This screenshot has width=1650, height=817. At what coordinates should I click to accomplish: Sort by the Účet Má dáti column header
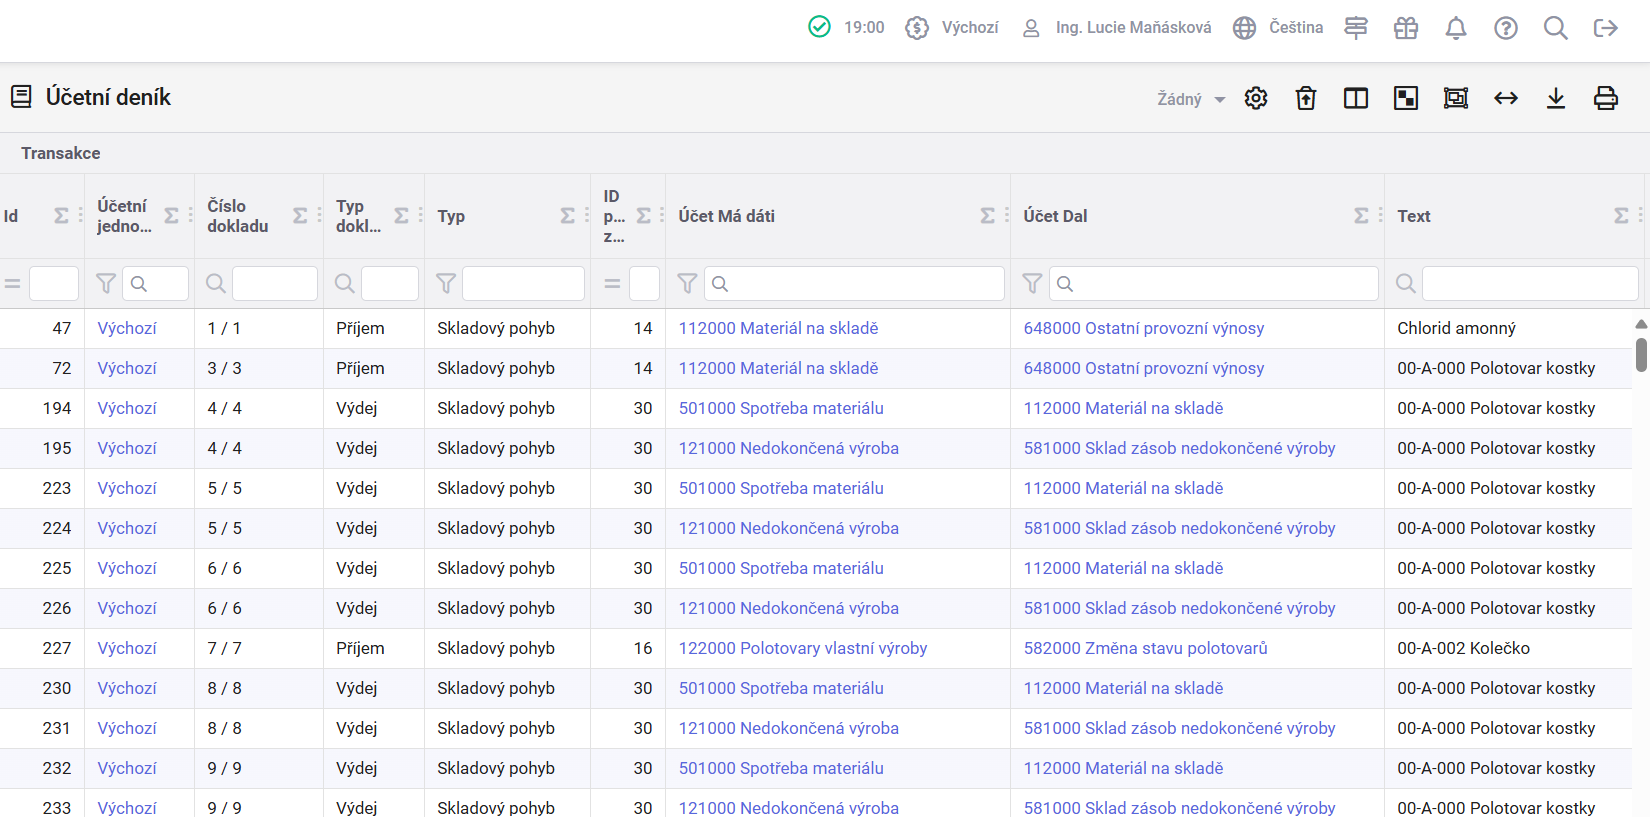[x=727, y=216]
